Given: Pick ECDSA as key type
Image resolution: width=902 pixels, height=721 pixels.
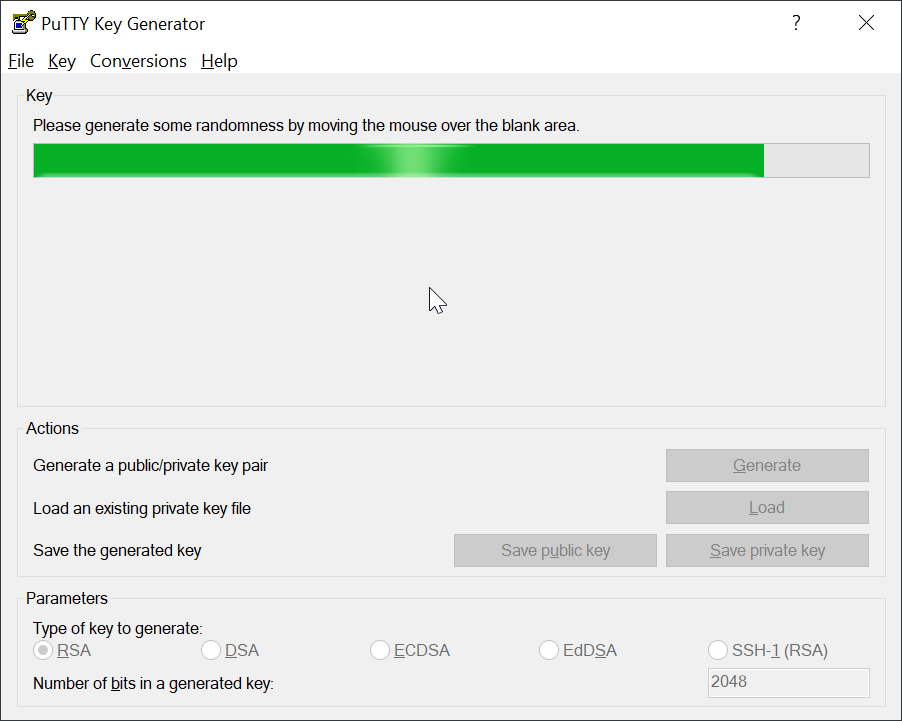Looking at the screenshot, I should pos(380,651).
